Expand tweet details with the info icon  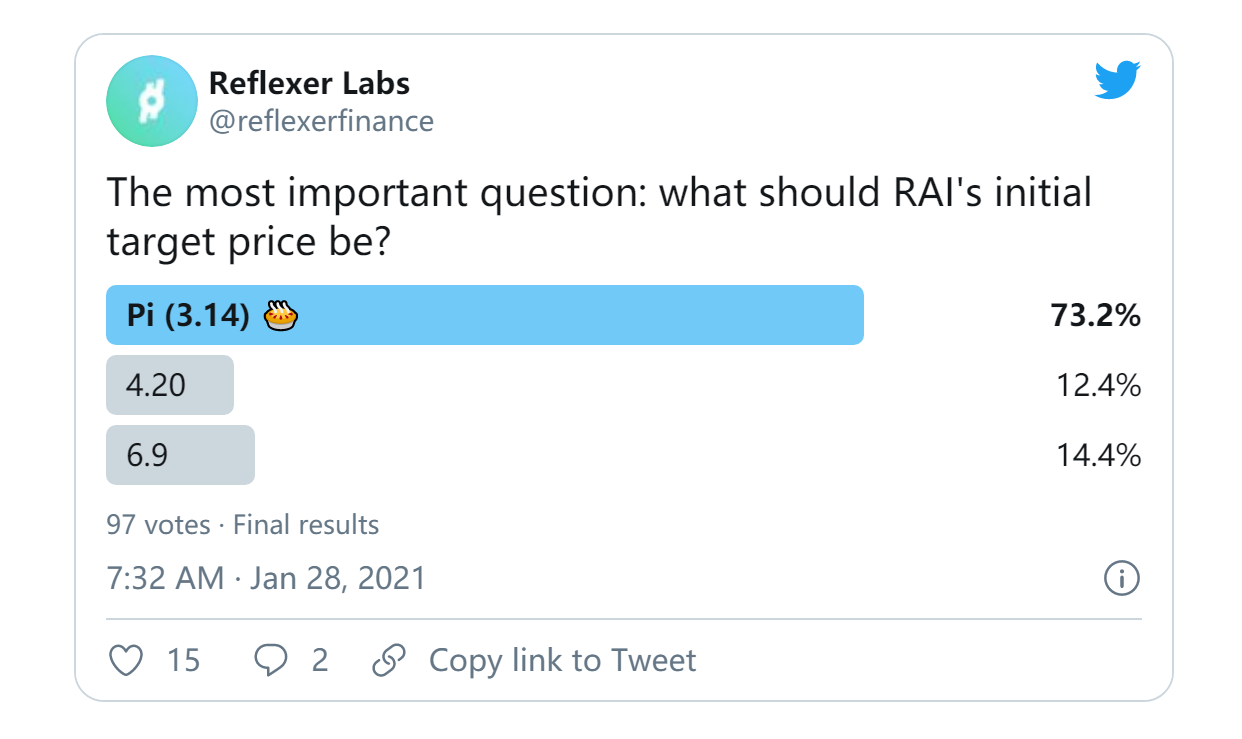[x=1121, y=577]
